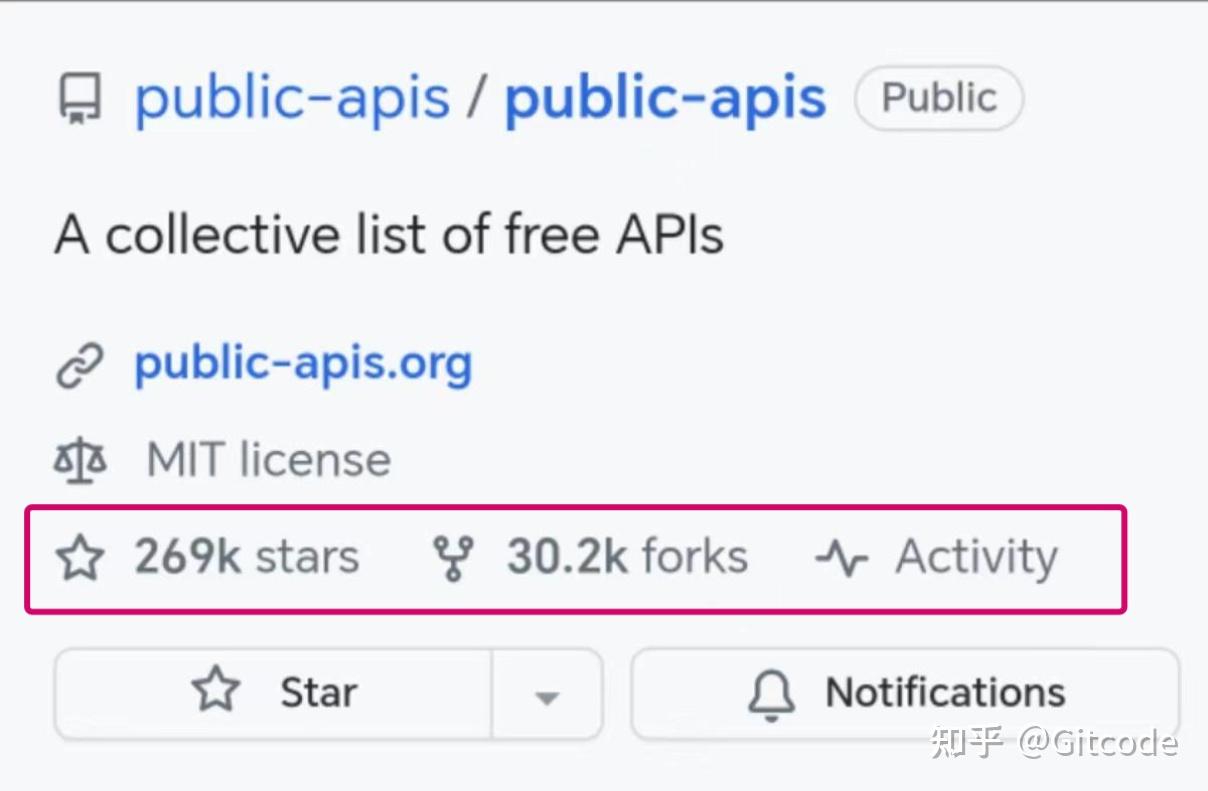Open the MIT license text link
Screen dimensions: 1208x791
tap(268, 460)
